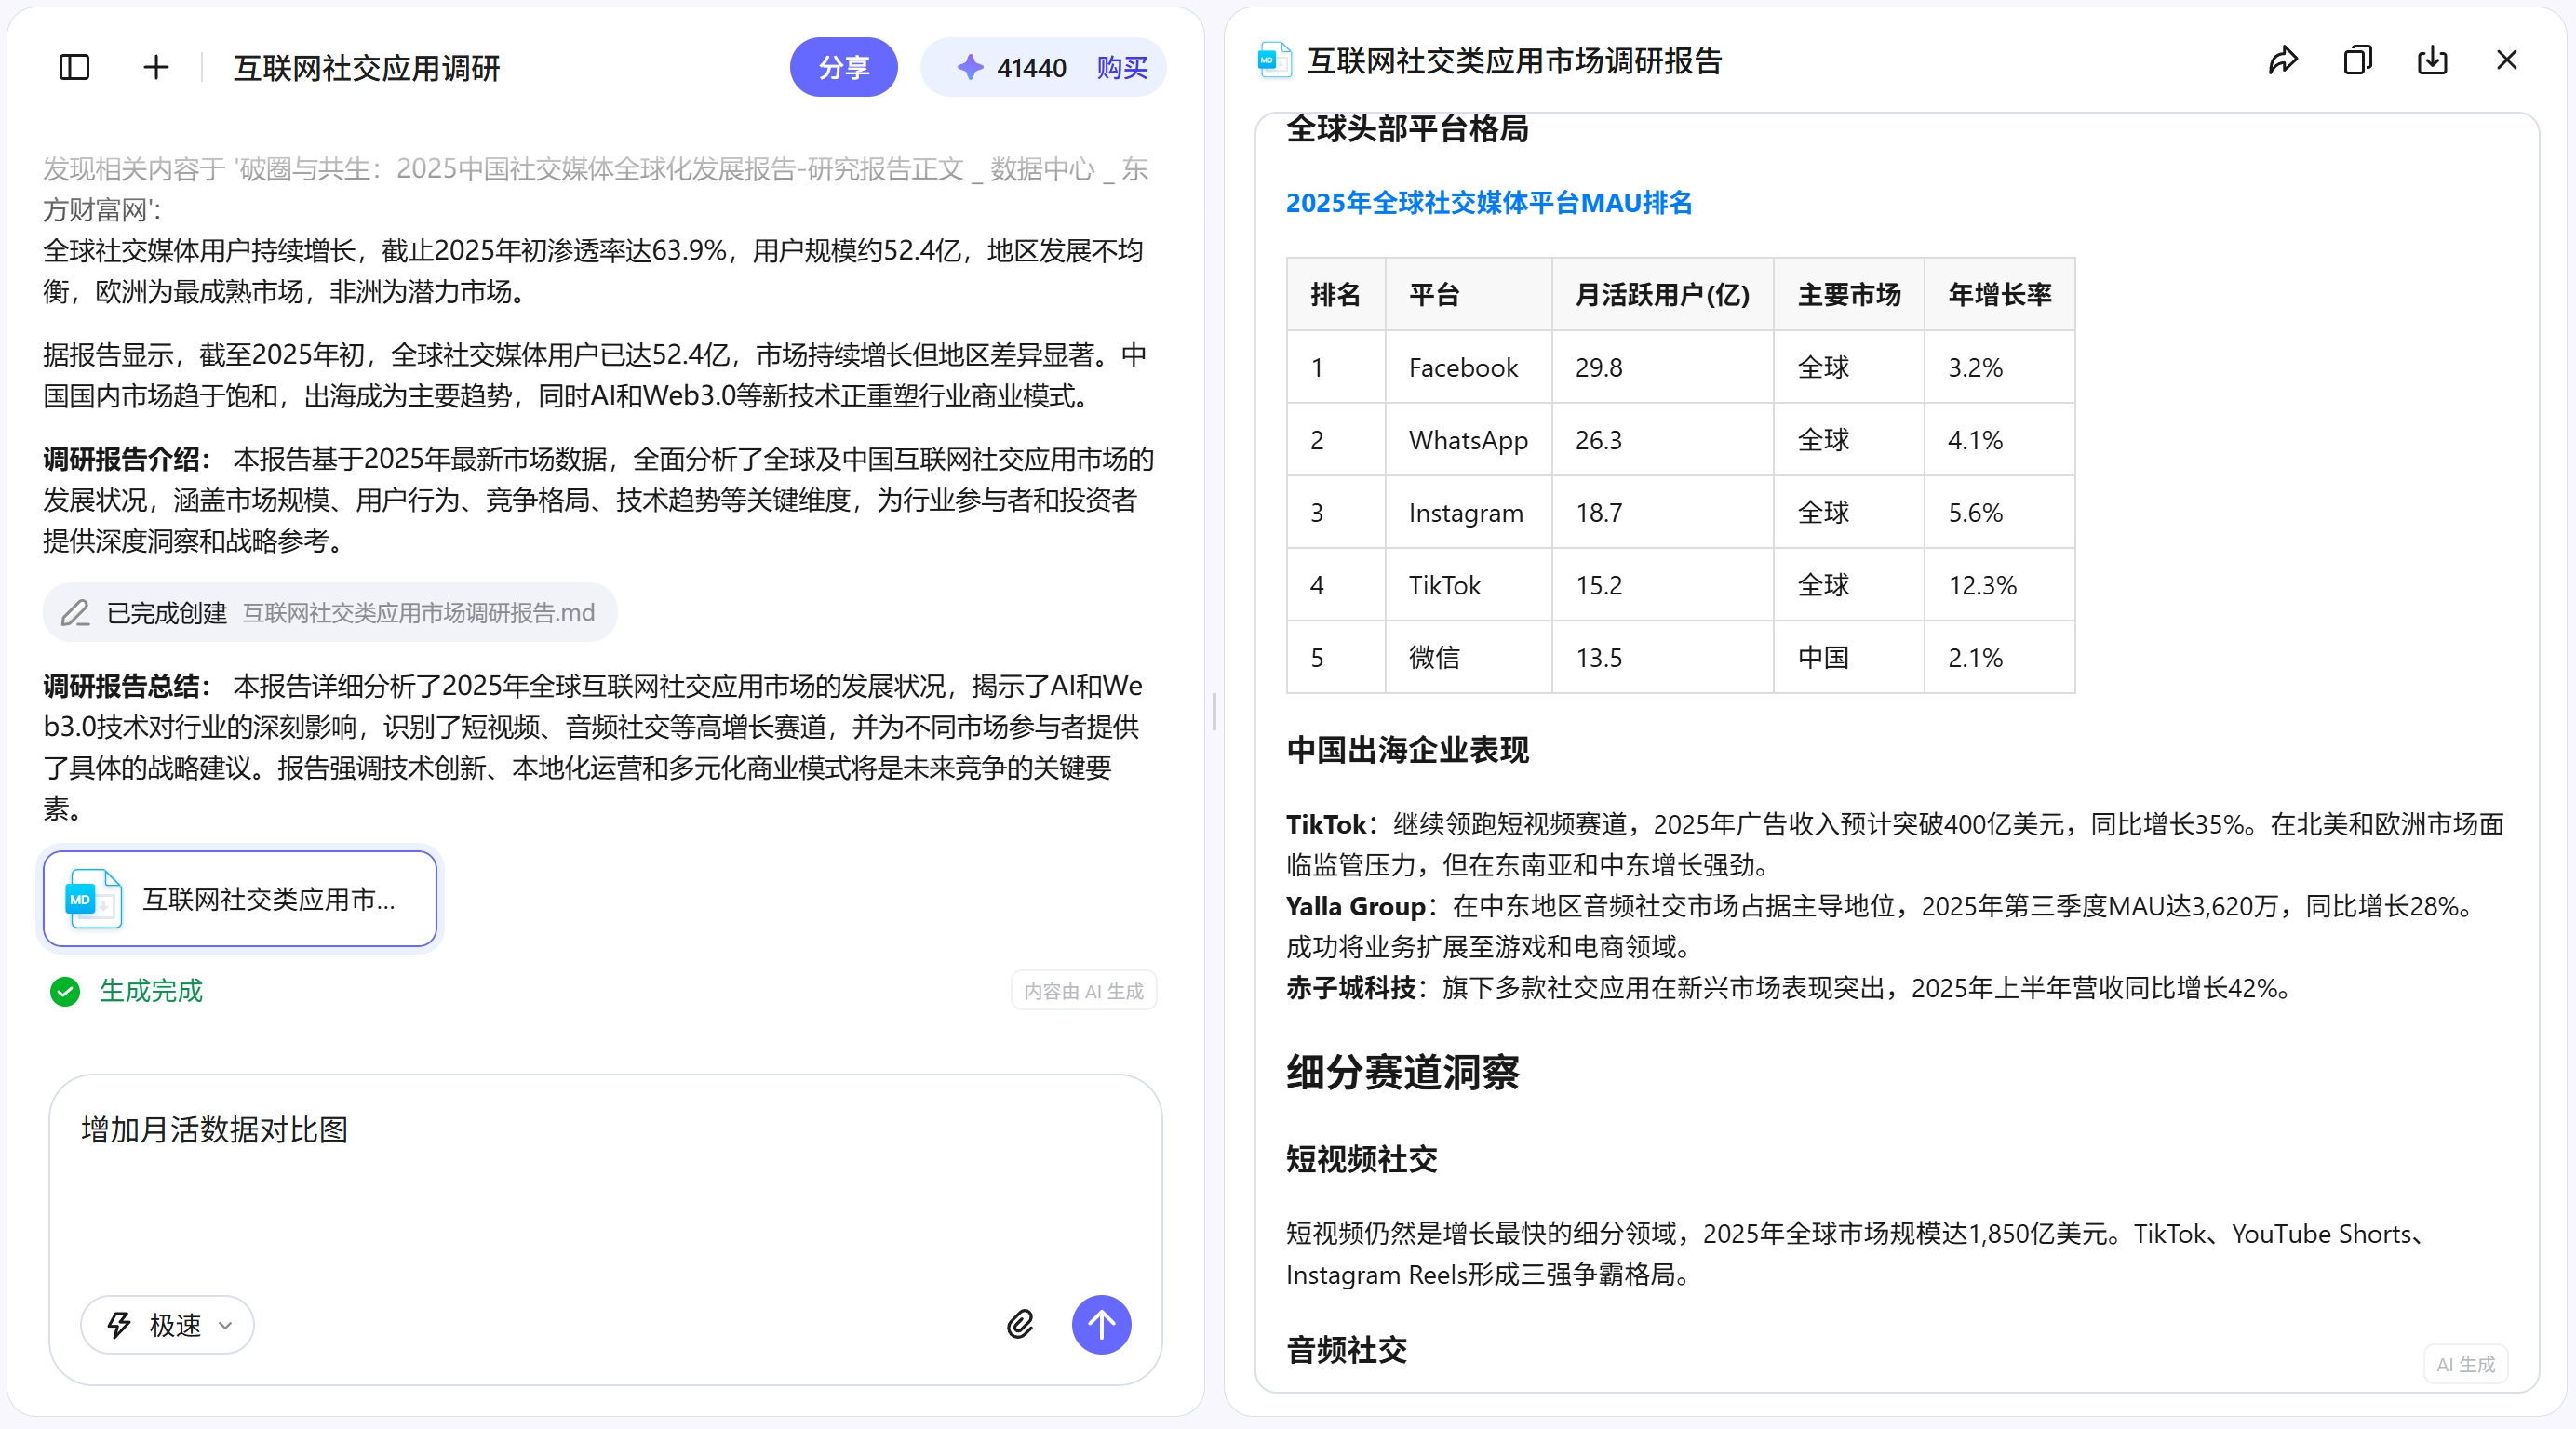Send message with purple arrow button
This screenshot has height=1429, width=2576.
click(1101, 1324)
